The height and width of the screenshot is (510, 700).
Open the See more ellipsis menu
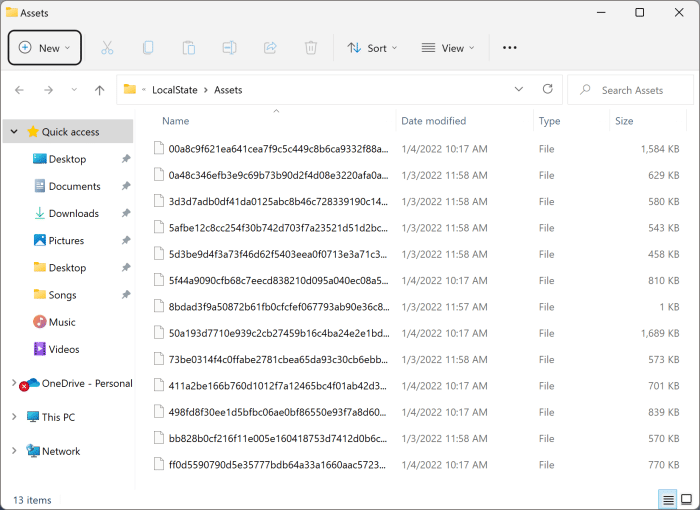[509, 48]
